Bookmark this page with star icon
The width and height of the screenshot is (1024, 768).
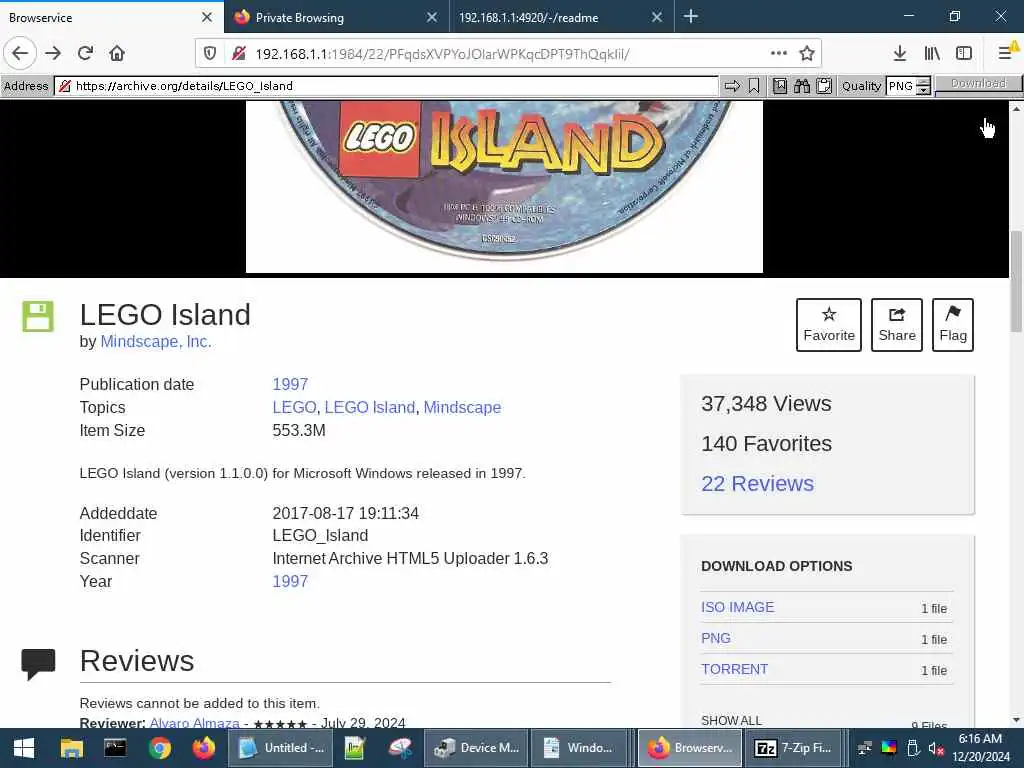pyautogui.click(x=807, y=54)
